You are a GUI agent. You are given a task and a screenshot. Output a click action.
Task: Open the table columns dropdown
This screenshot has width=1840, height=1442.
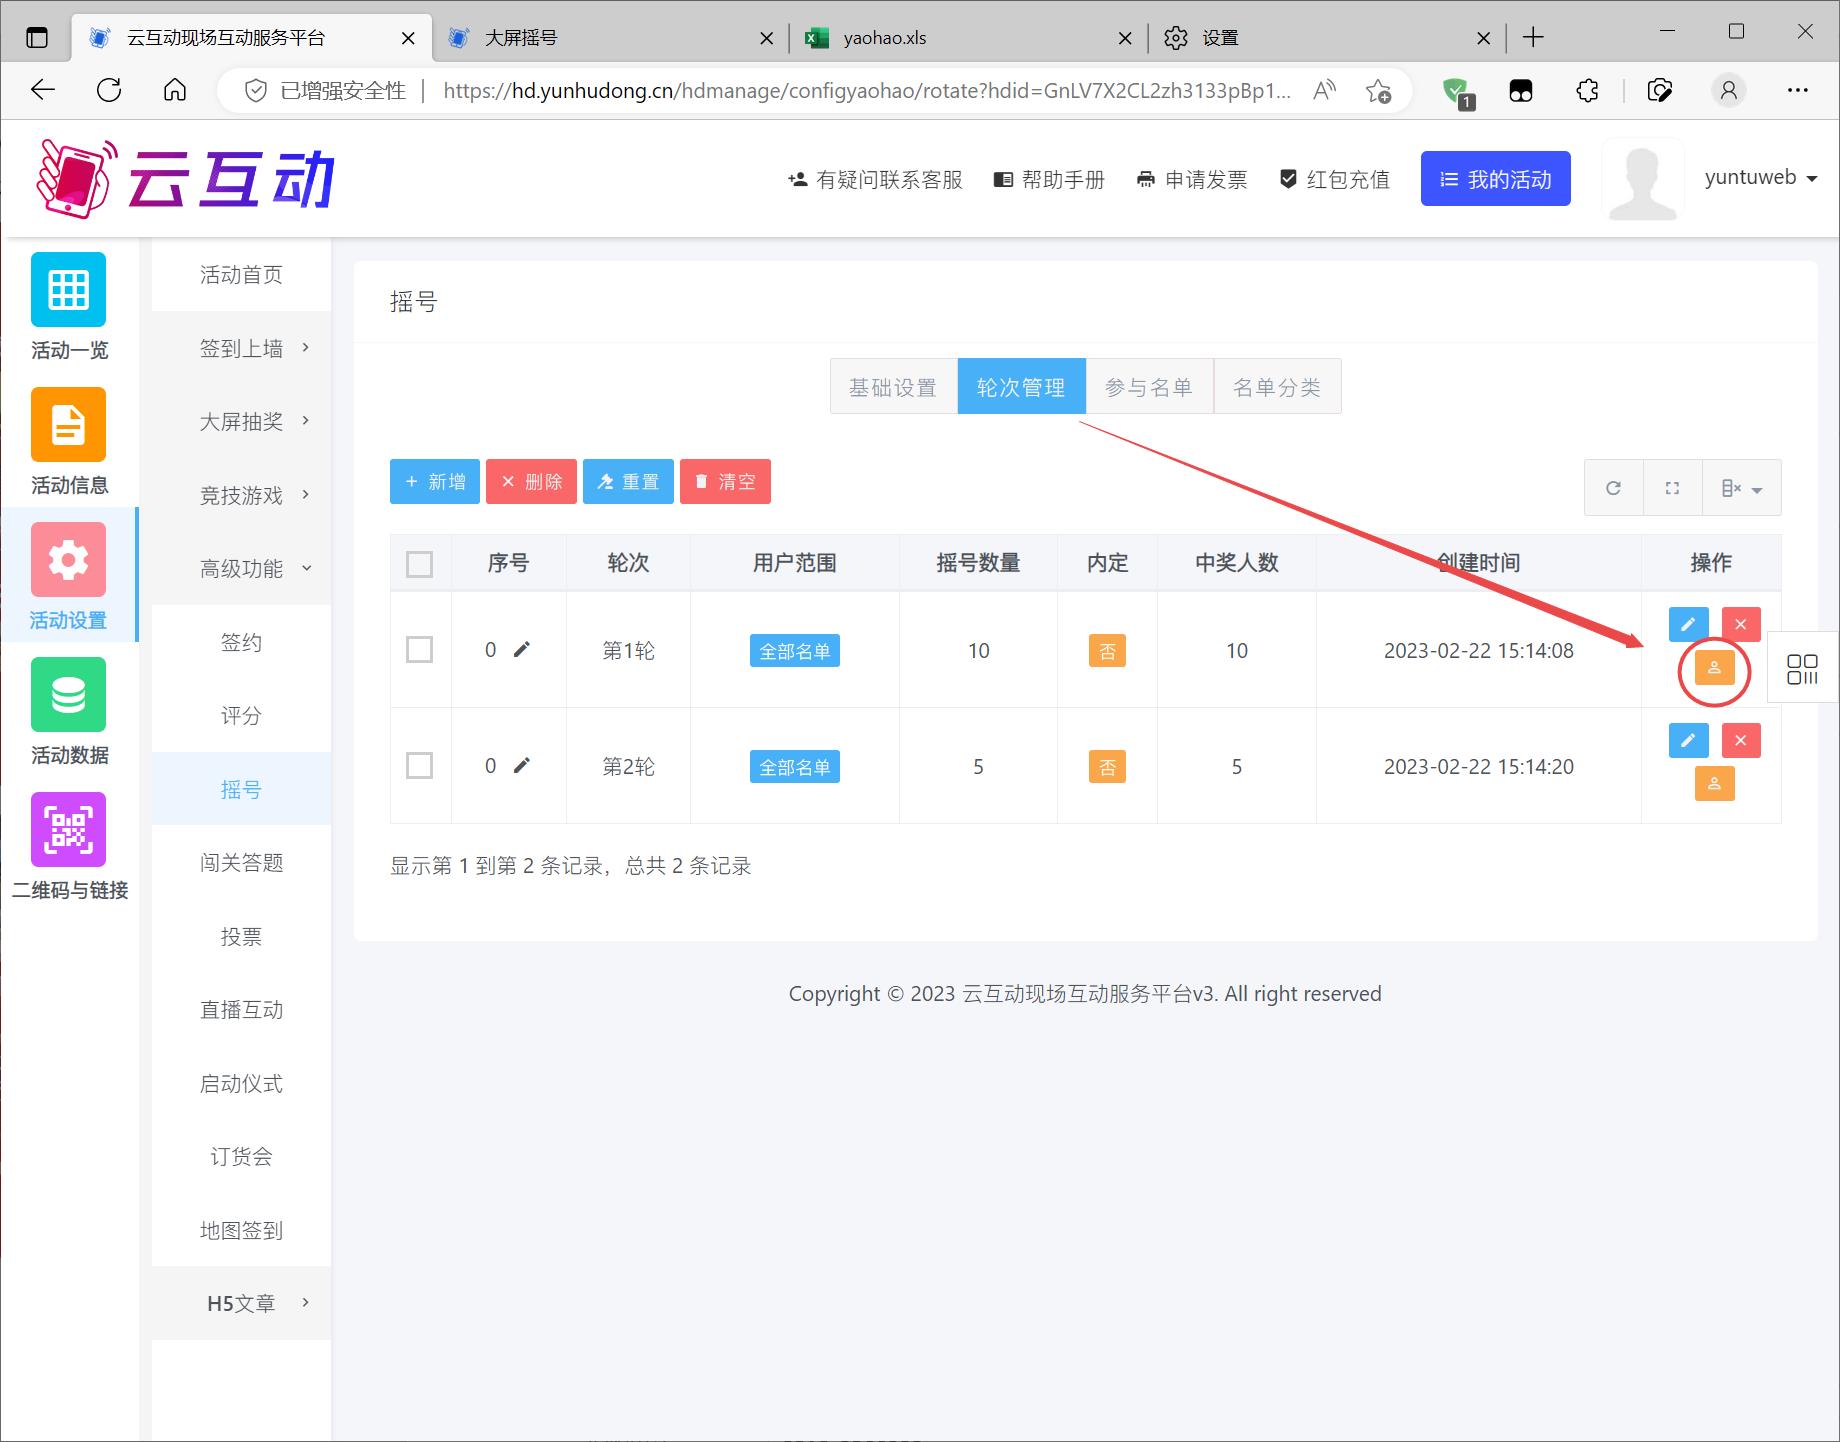(1741, 488)
